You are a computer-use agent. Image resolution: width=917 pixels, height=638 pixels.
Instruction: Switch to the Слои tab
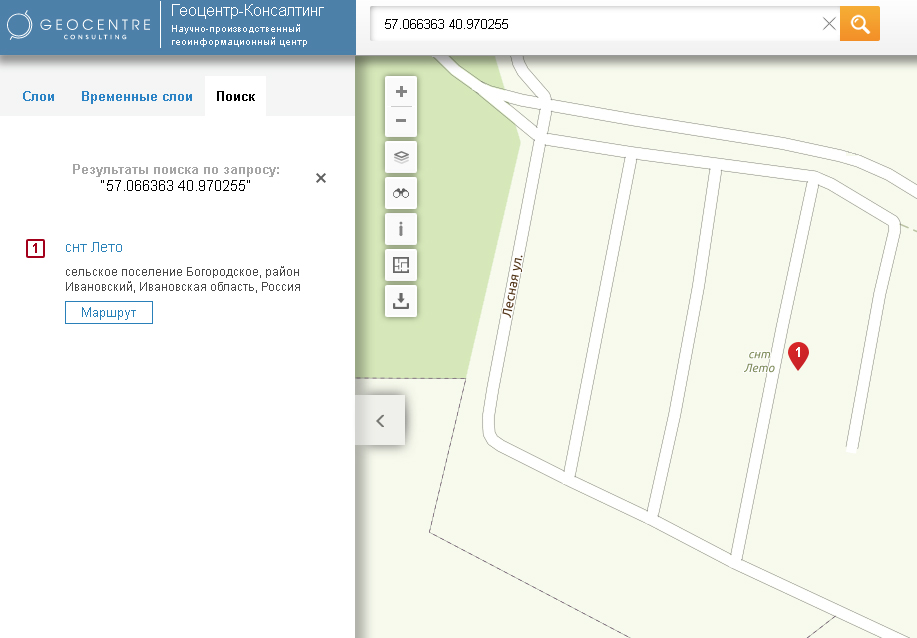(x=39, y=96)
